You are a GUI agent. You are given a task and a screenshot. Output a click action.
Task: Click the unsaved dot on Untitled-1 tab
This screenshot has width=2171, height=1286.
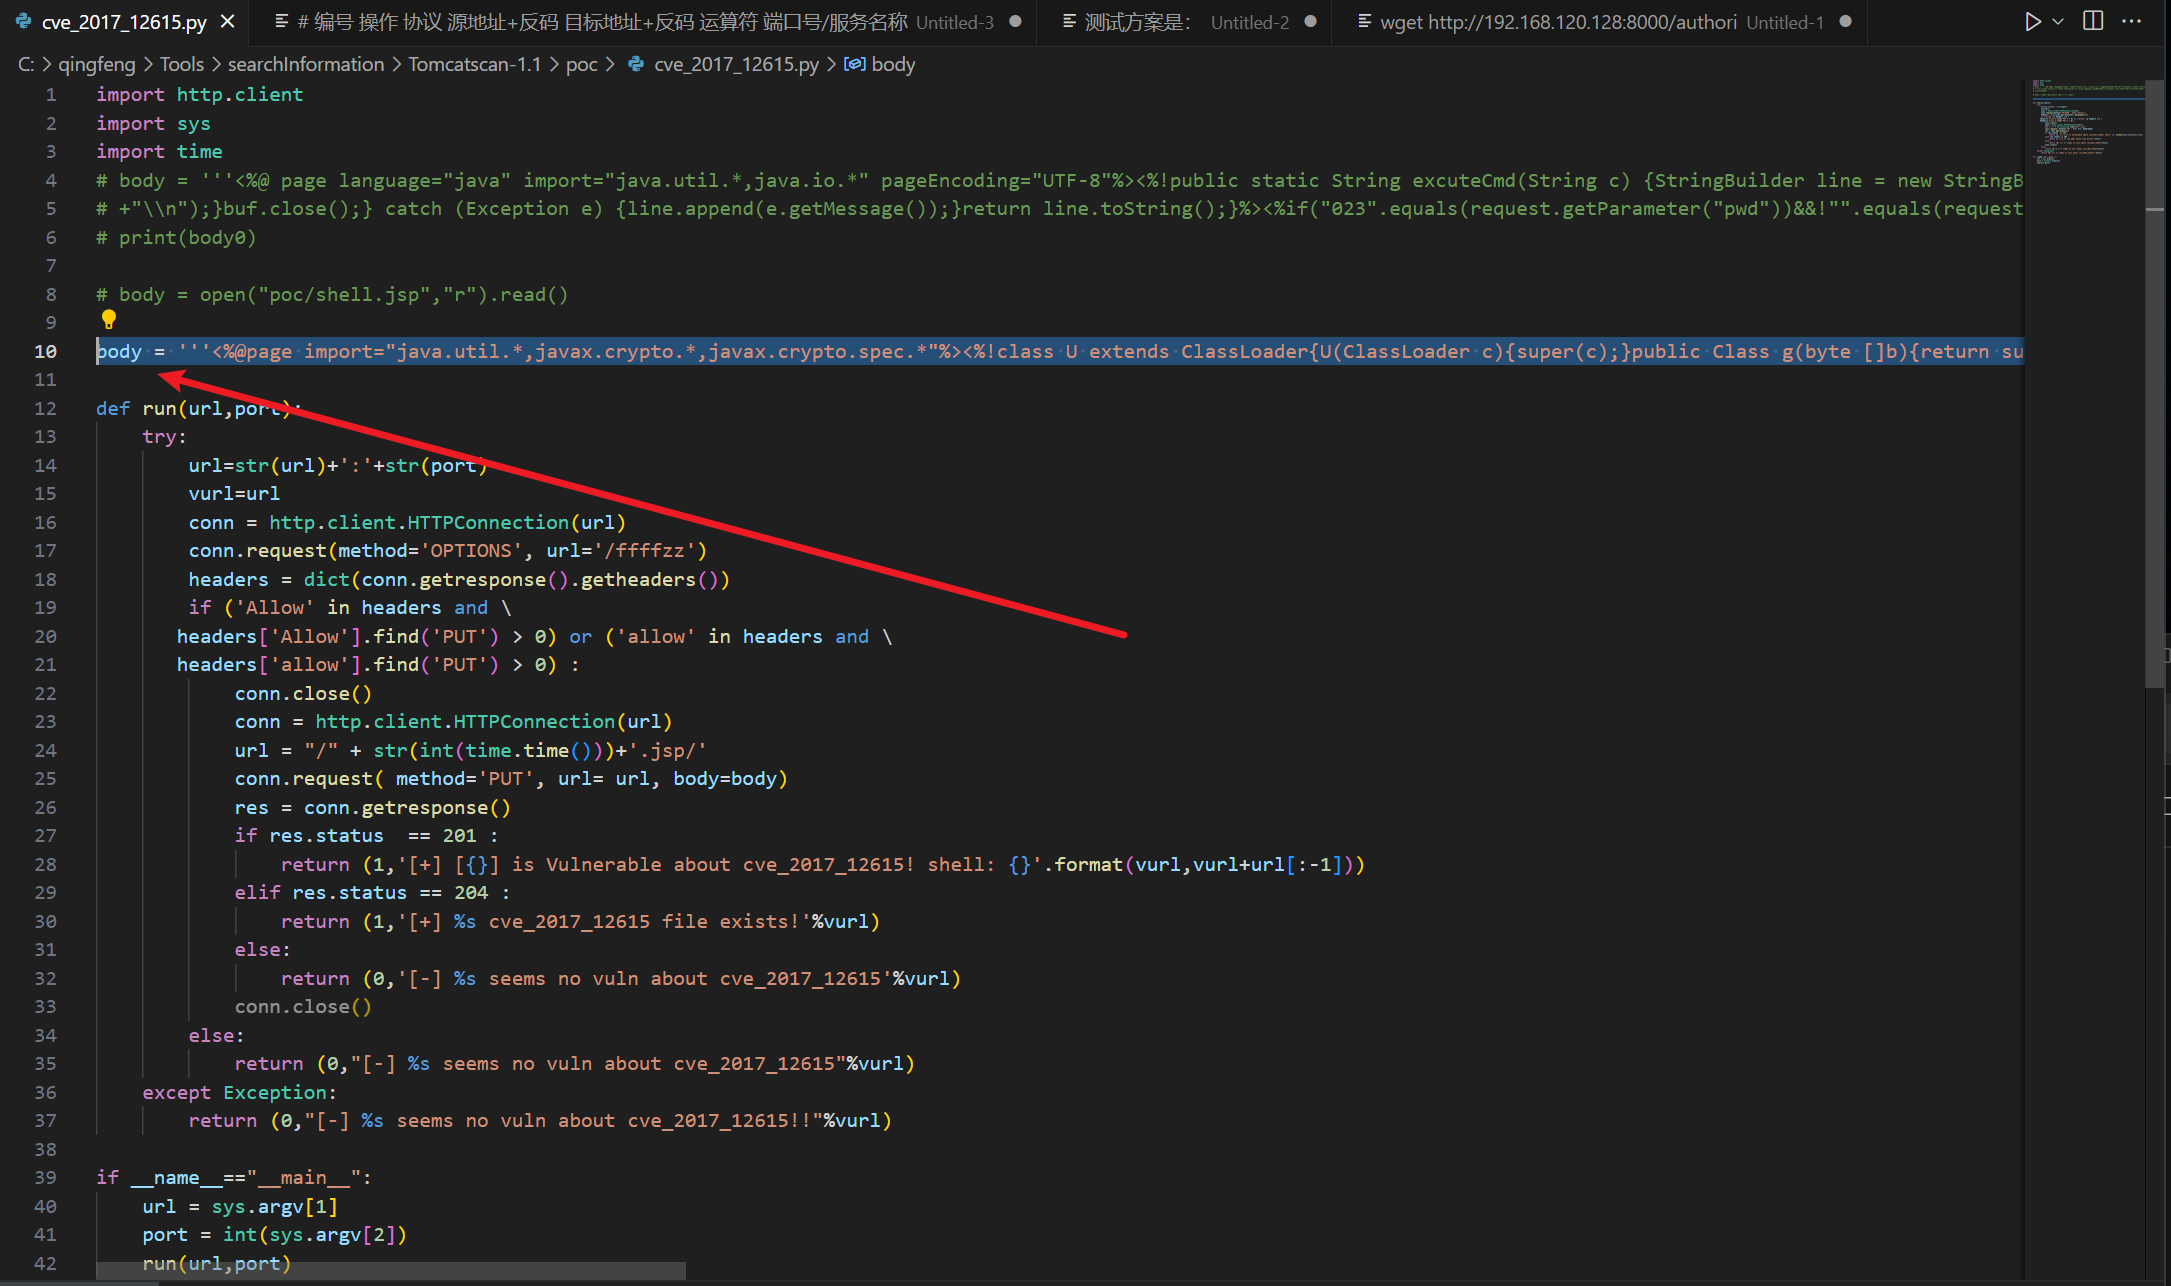pyautogui.click(x=1845, y=21)
